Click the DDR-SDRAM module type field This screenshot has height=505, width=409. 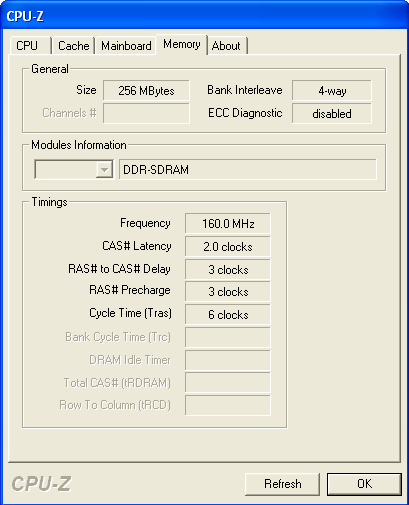pyautogui.click(x=248, y=169)
